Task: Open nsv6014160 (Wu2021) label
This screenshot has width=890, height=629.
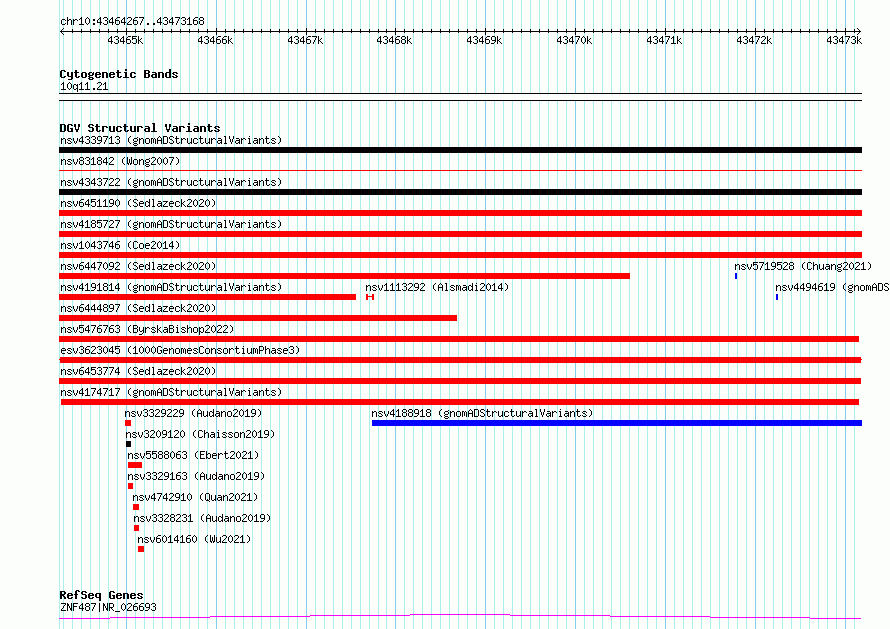Action: pyautogui.click(x=194, y=539)
